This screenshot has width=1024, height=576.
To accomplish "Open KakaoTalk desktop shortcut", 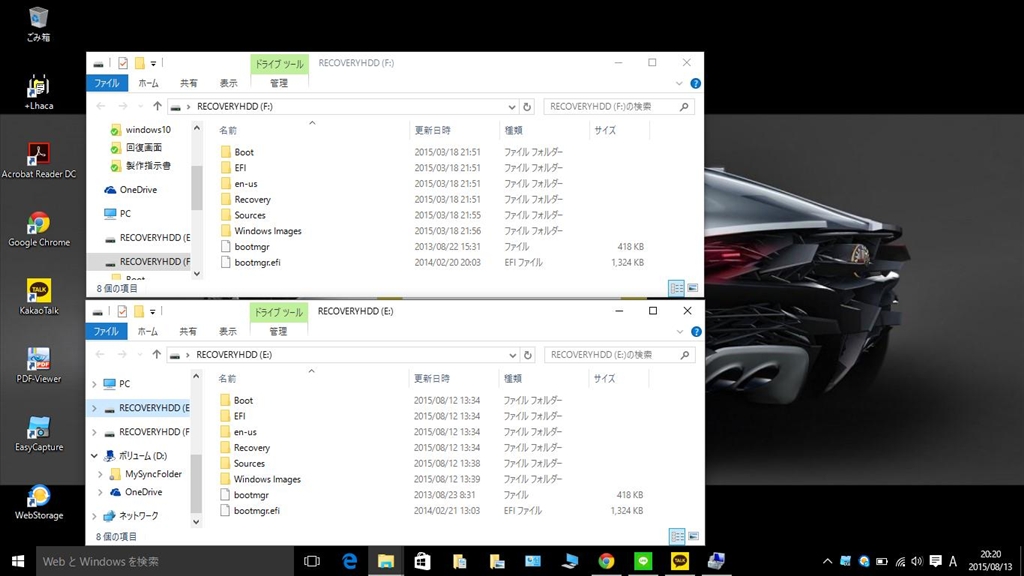I will coord(39,296).
